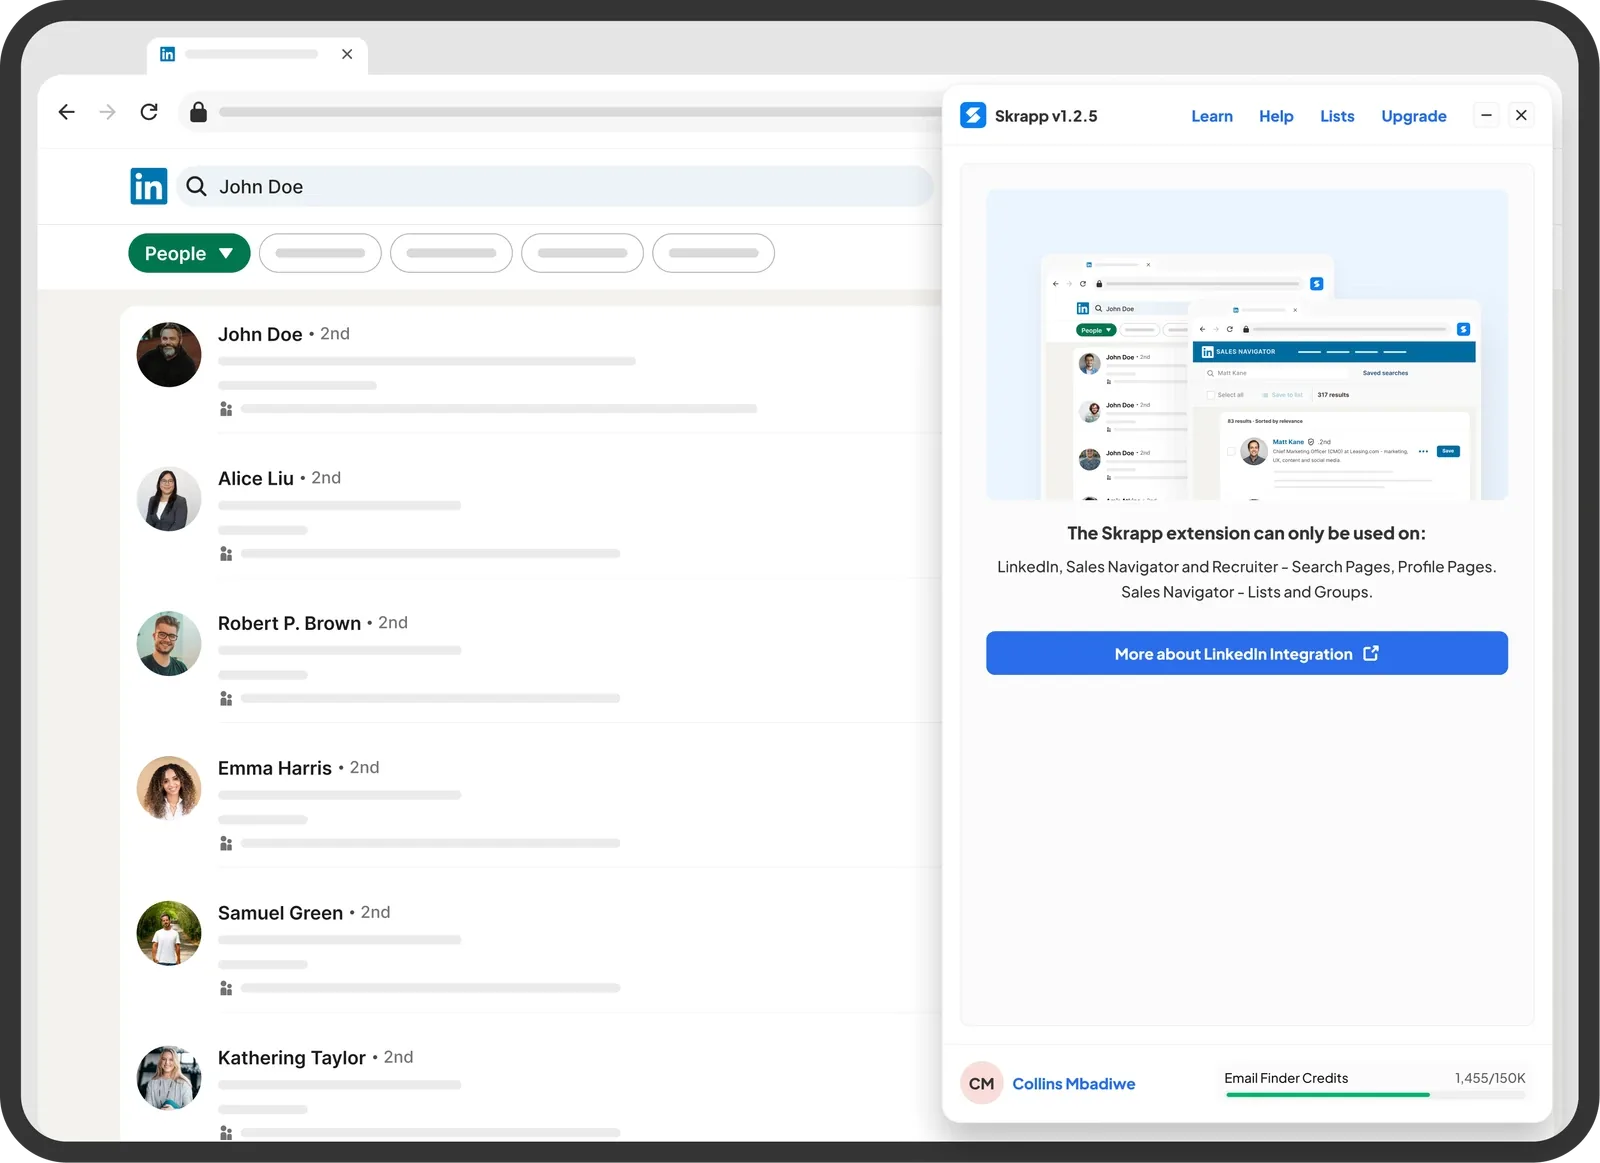Viewport: 1600px width, 1163px height.
Task: Go to Lists in Skrapp header
Action: pyautogui.click(x=1337, y=116)
